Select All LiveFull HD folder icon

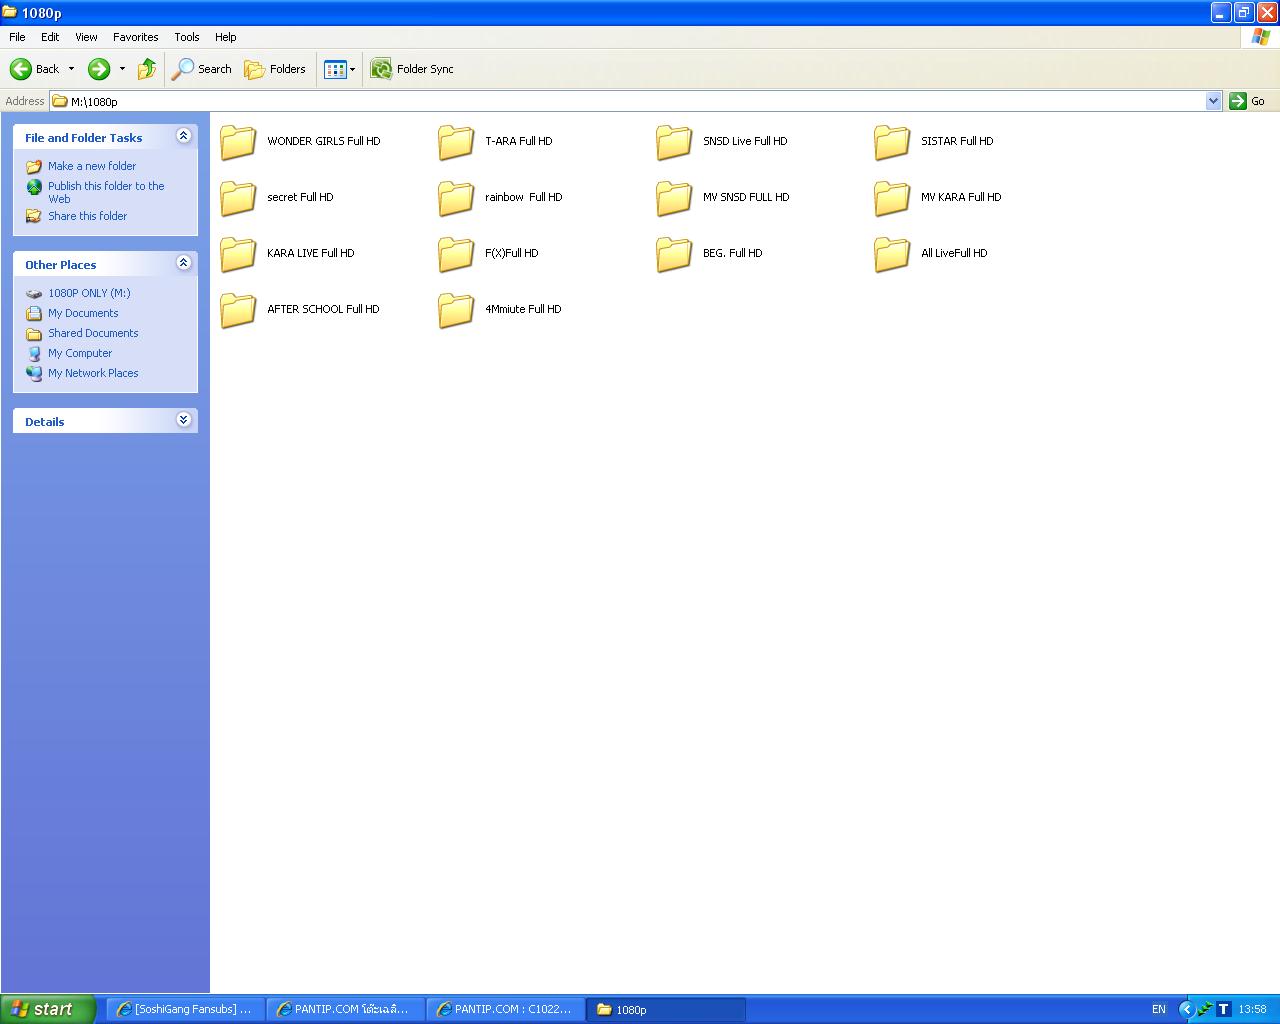(892, 254)
